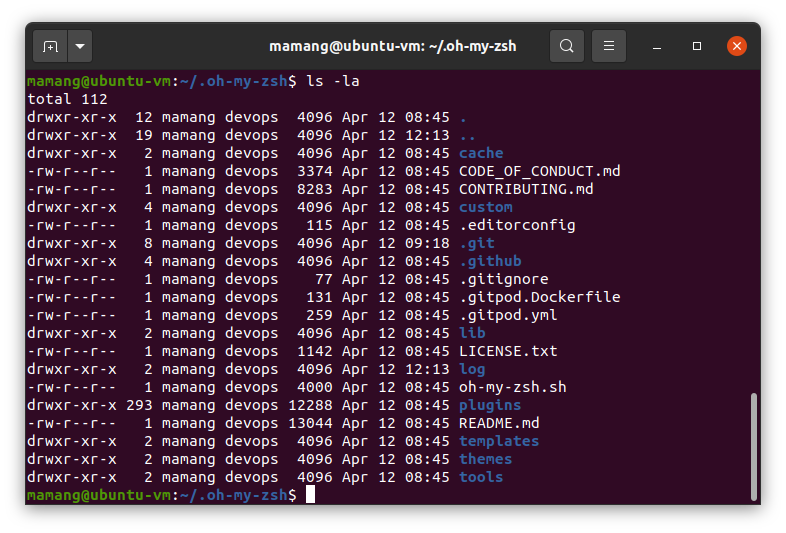Select the CONTRIBUTING.md filename
786x533 pixels.
coord(526,189)
